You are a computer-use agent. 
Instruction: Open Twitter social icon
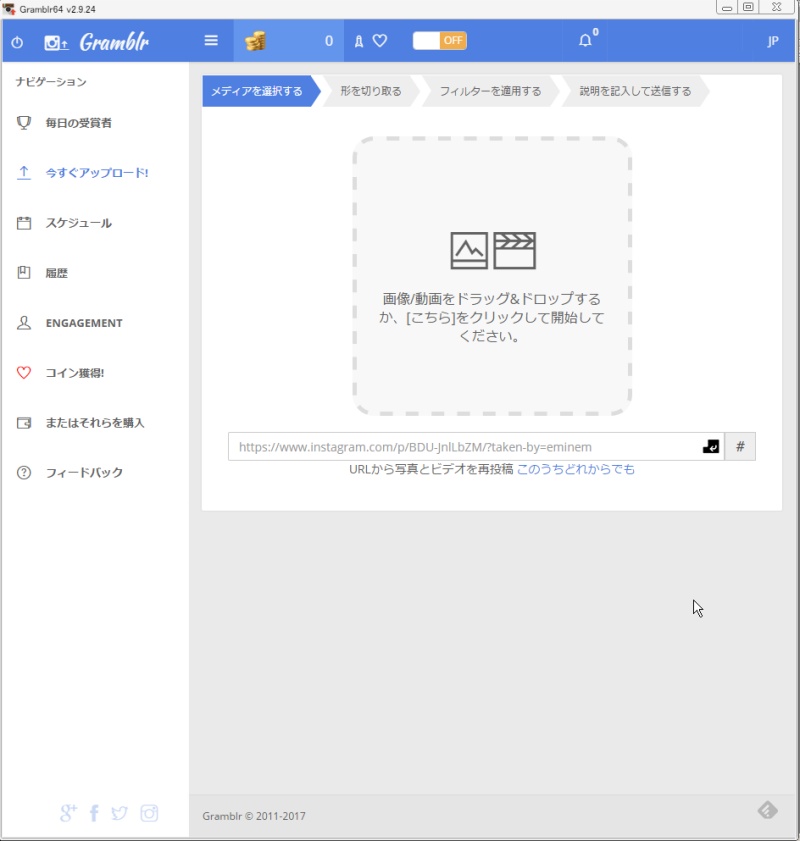(119, 813)
